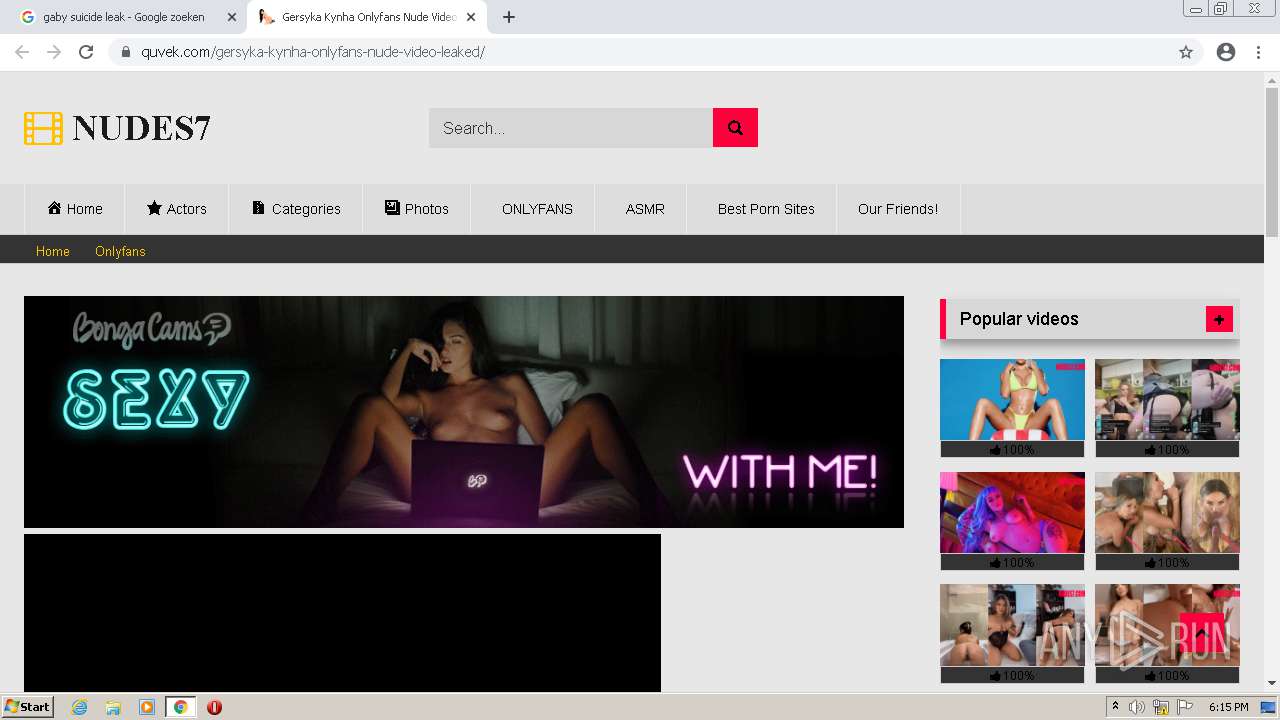The height and width of the screenshot is (720, 1280).
Task: Open the Chrome three-dot menu
Action: point(1258,52)
